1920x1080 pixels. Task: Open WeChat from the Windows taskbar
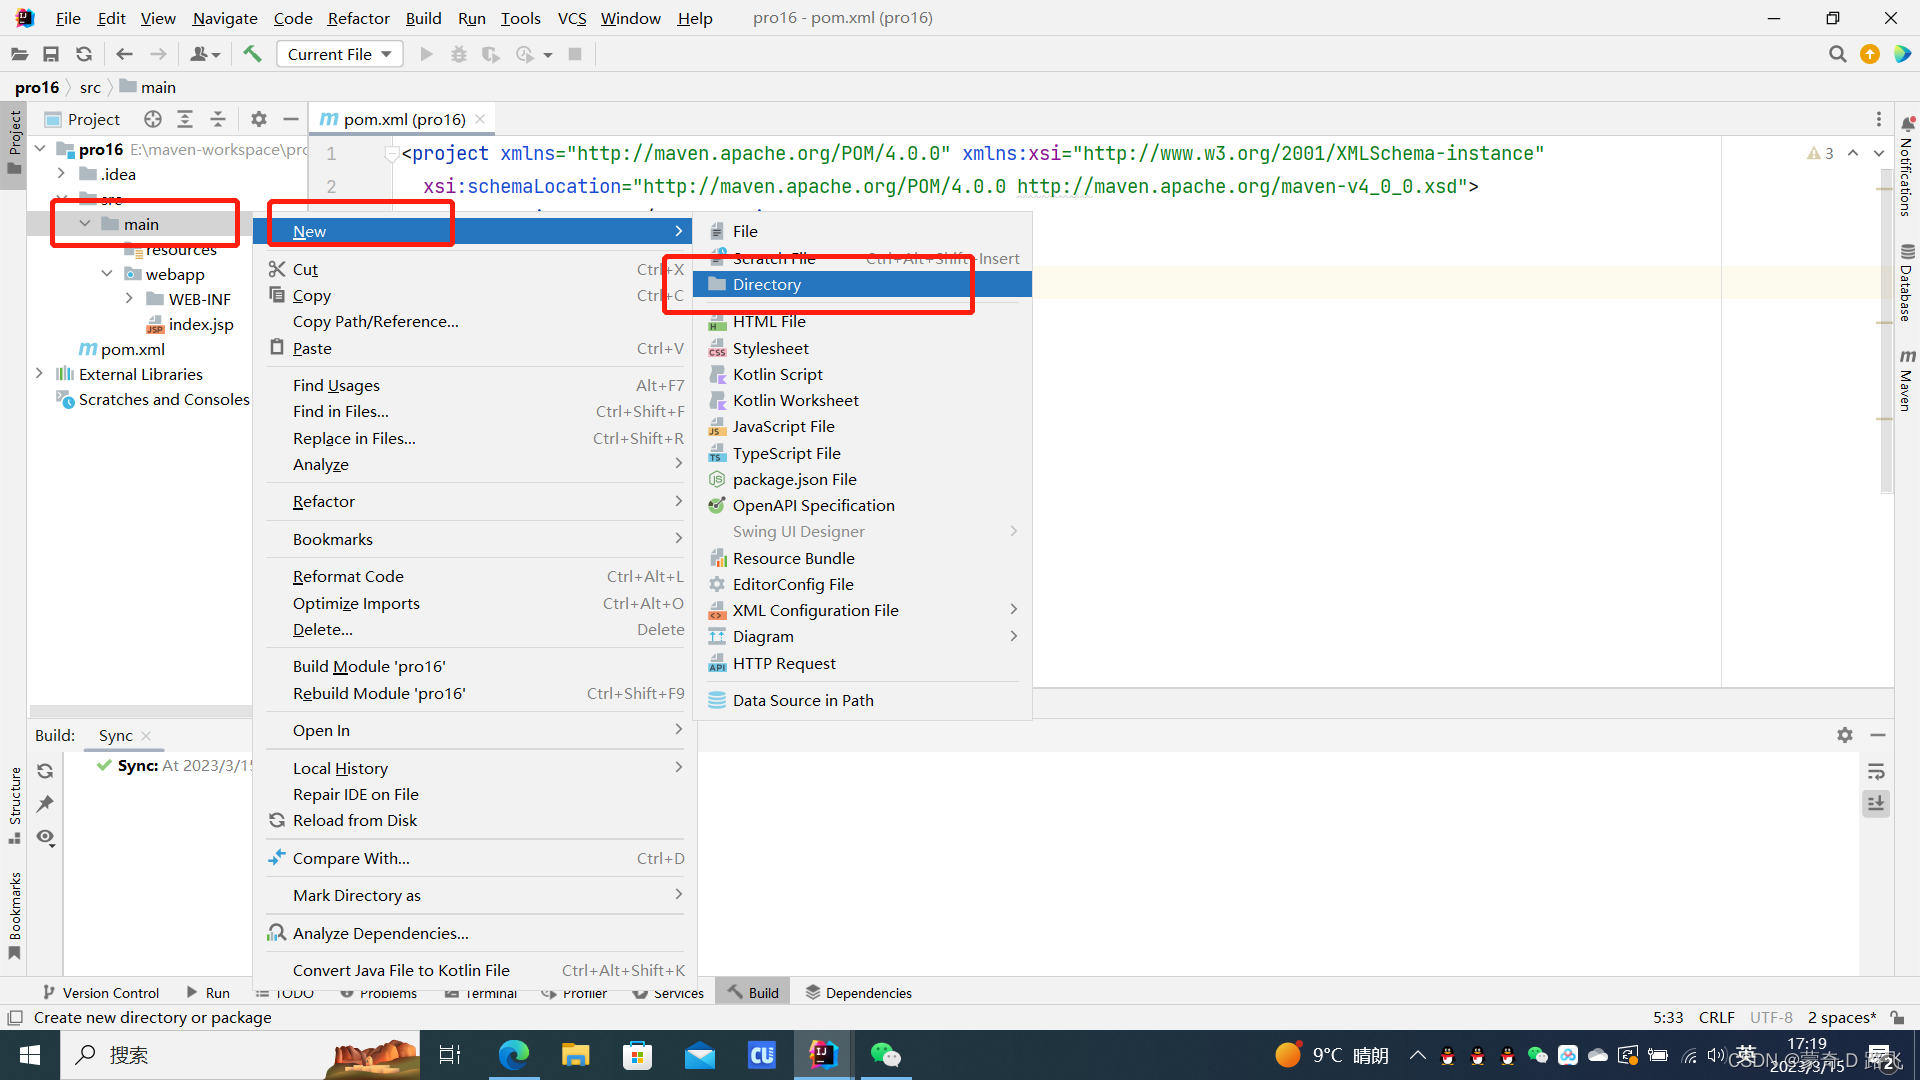pyautogui.click(x=885, y=1055)
